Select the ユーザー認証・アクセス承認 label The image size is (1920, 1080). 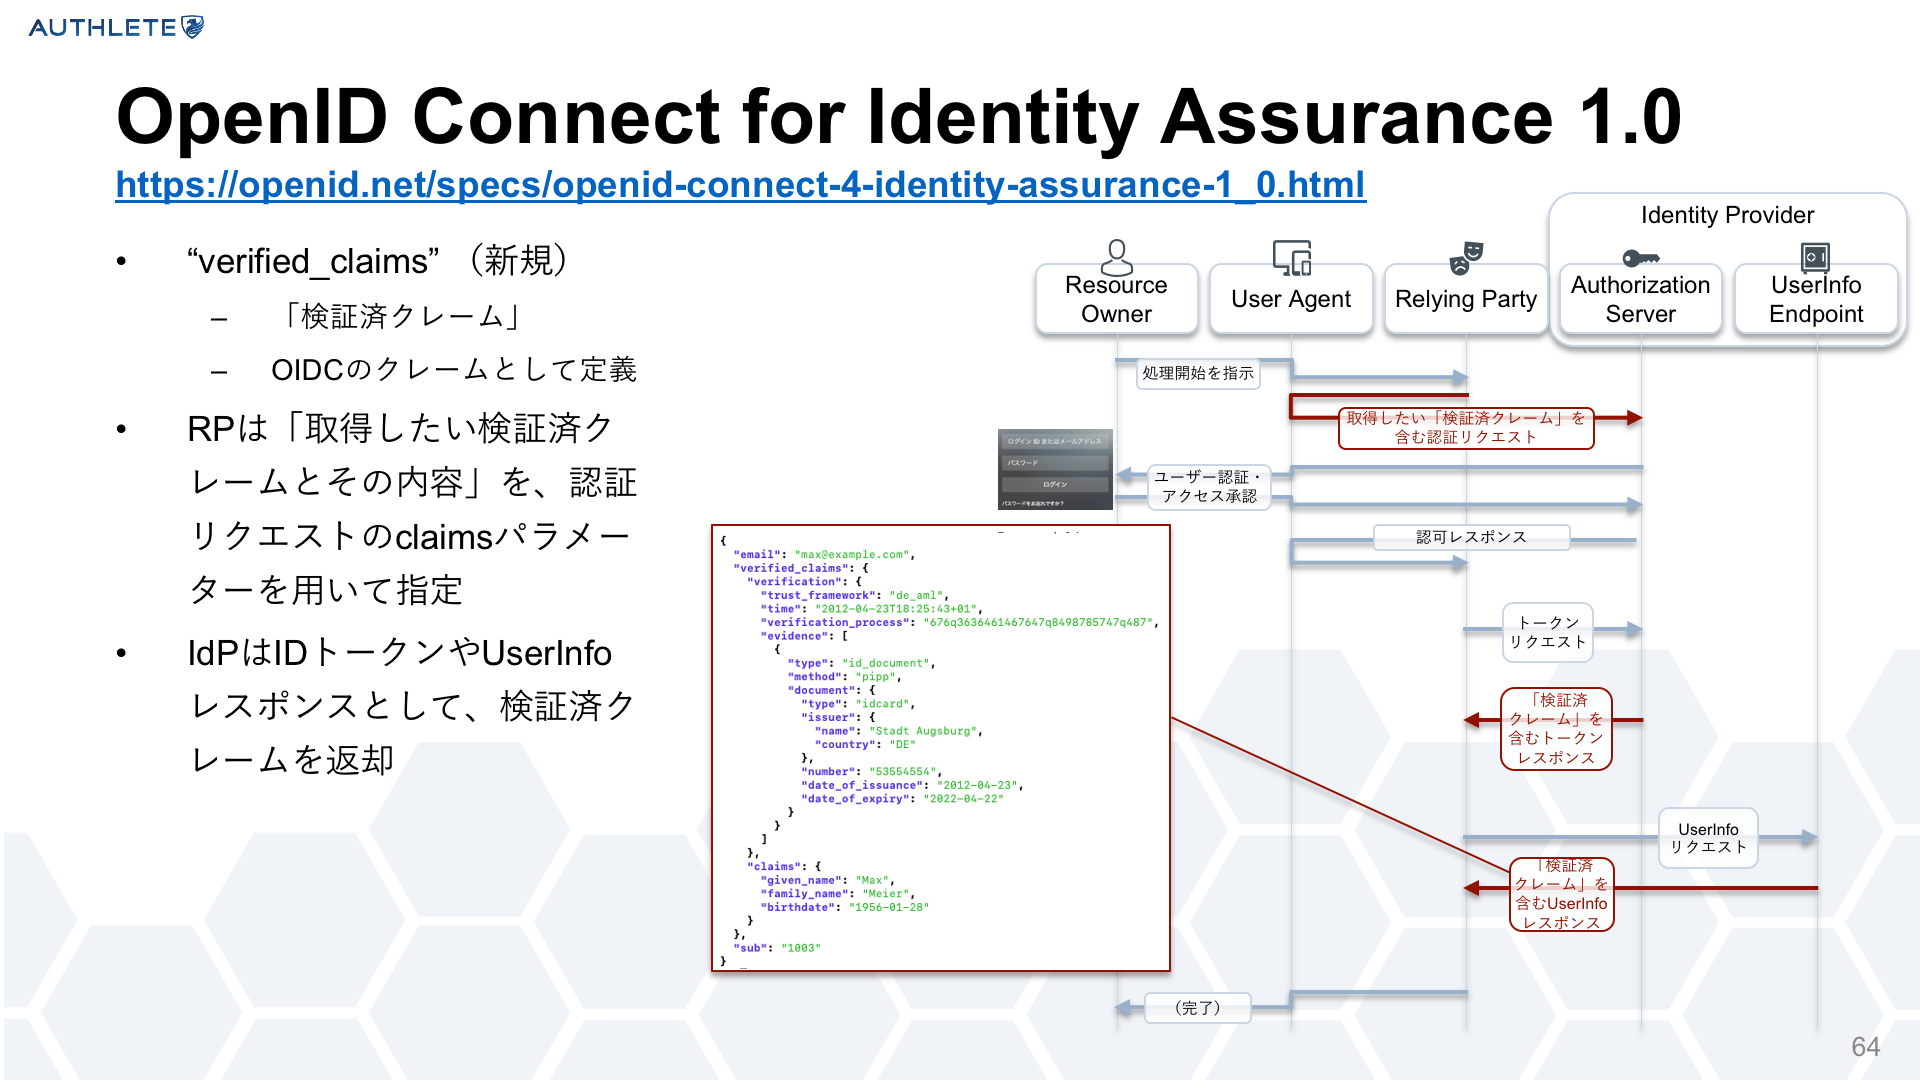[x=1209, y=487]
